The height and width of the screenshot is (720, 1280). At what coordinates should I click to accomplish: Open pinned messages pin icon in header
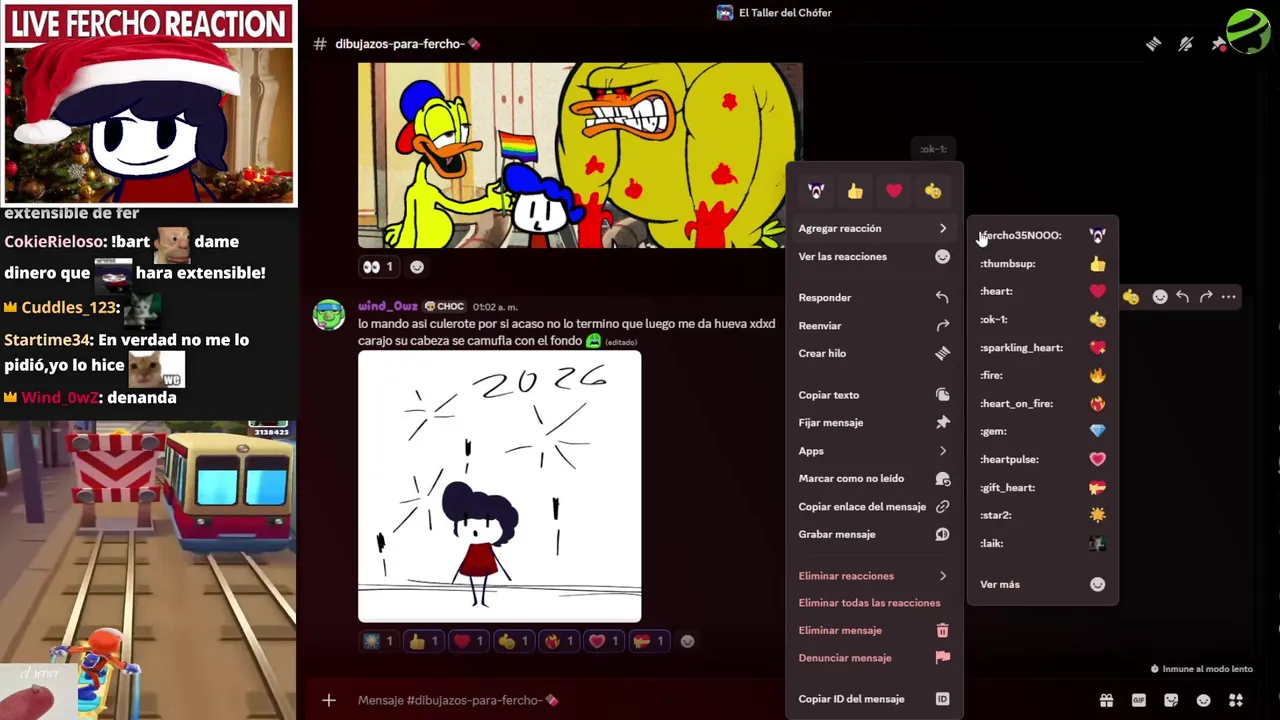click(1218, 44)
